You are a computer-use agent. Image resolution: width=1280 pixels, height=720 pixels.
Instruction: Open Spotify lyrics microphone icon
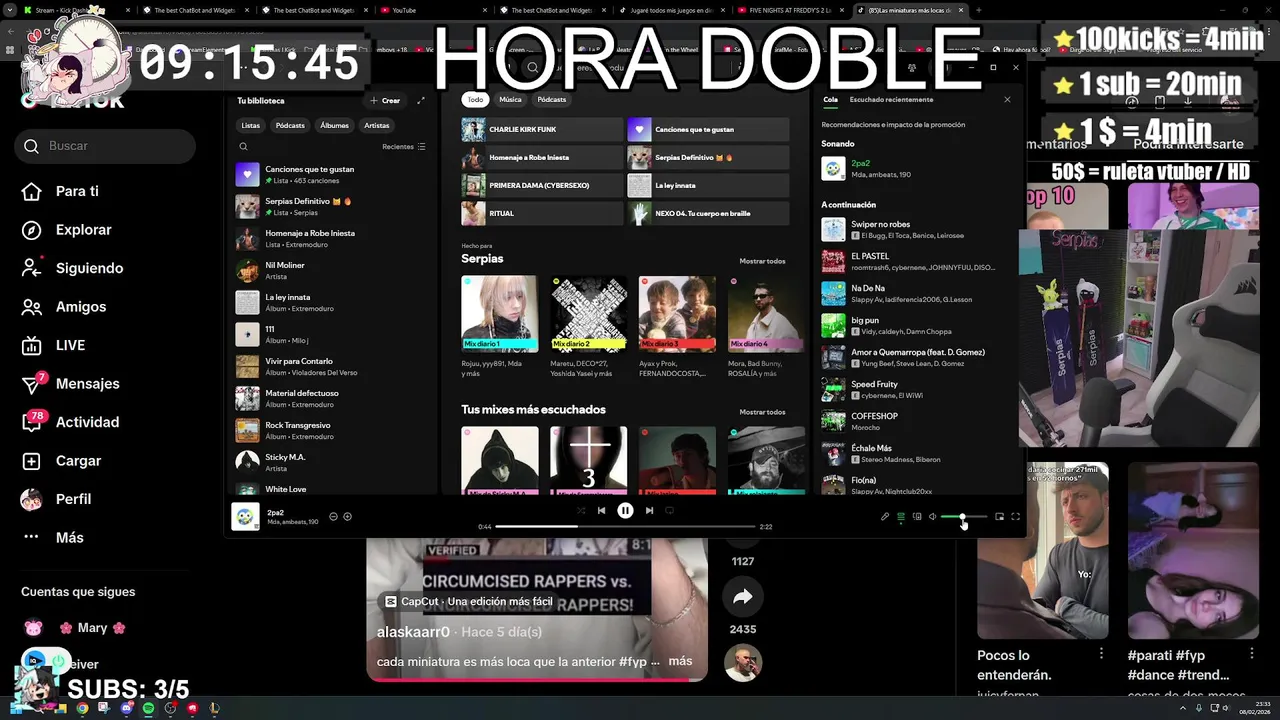(885, 516)
